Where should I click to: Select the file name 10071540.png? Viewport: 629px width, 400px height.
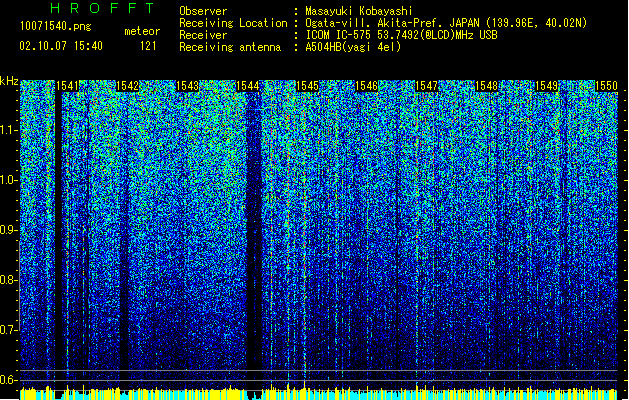(56, 27)
